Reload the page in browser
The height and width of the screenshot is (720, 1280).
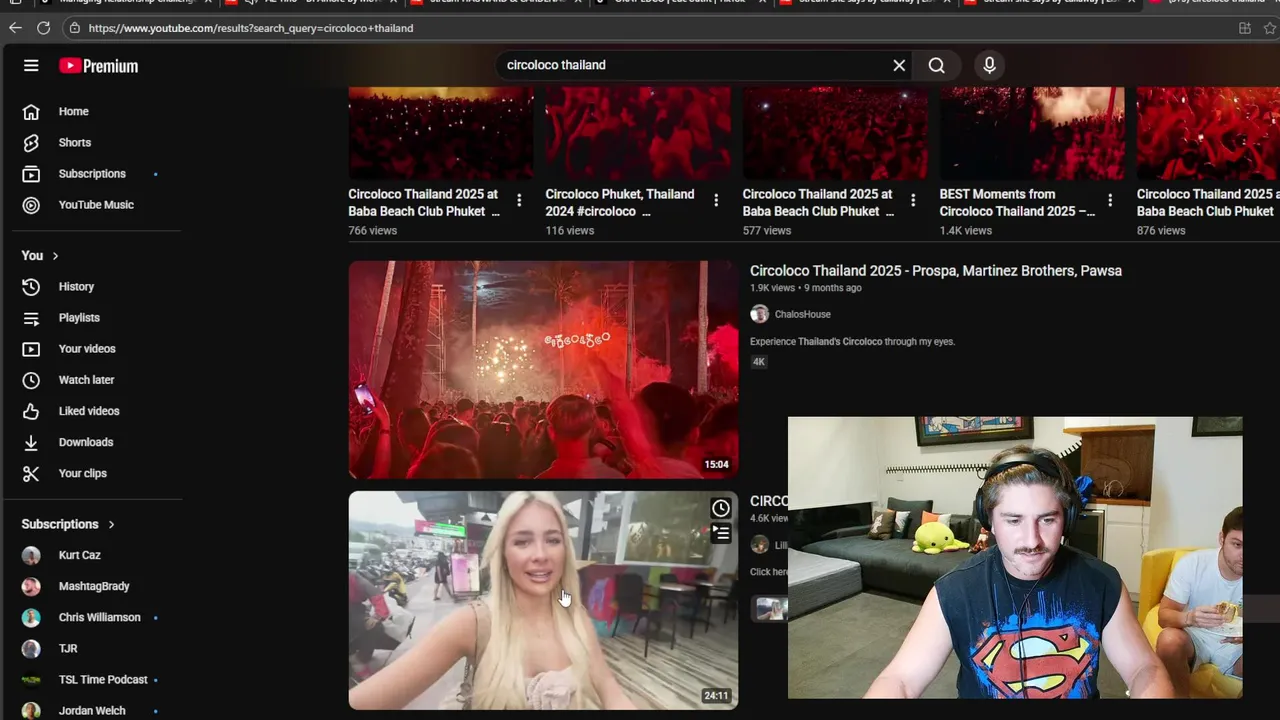click(x=43, y=28)
